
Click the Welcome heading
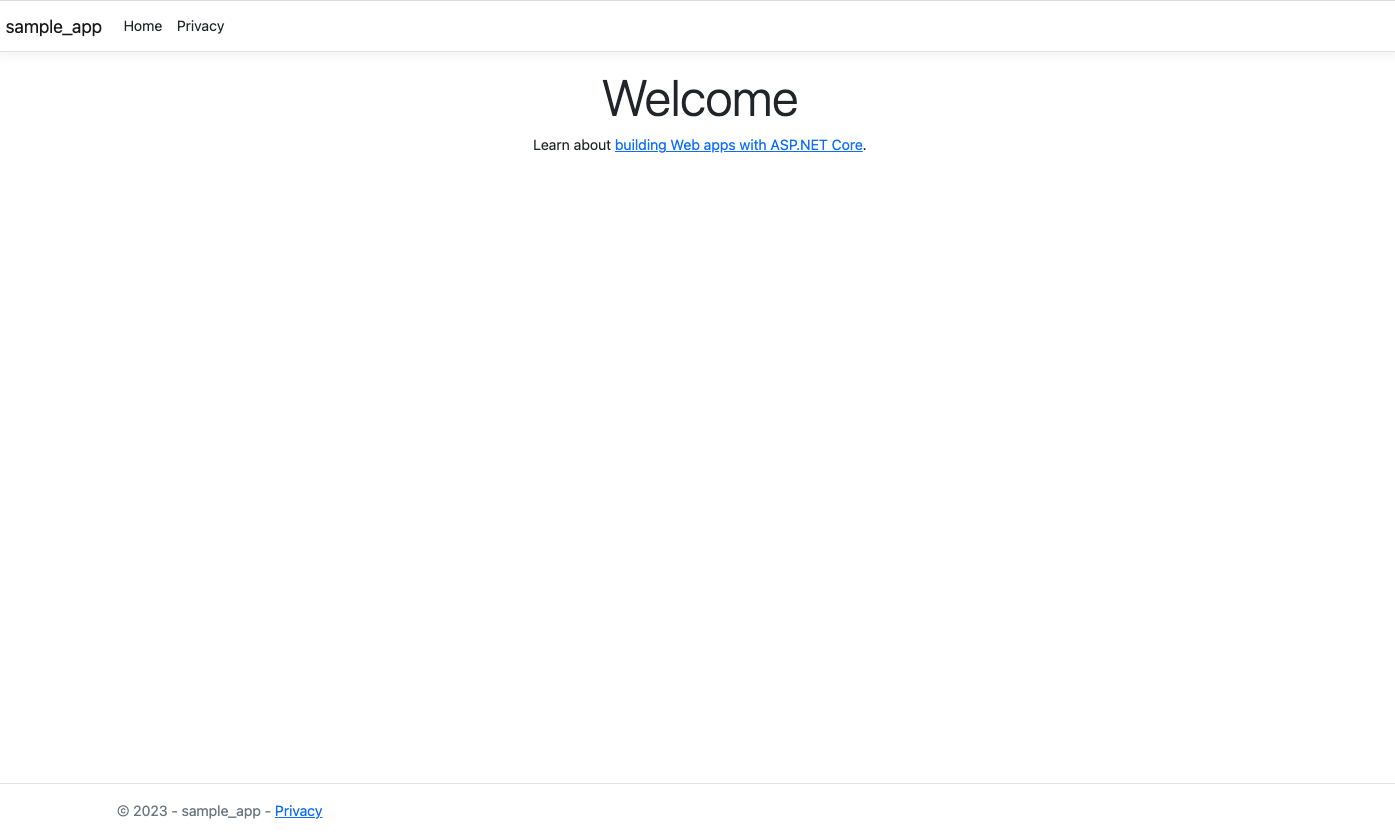pos(700,98)
